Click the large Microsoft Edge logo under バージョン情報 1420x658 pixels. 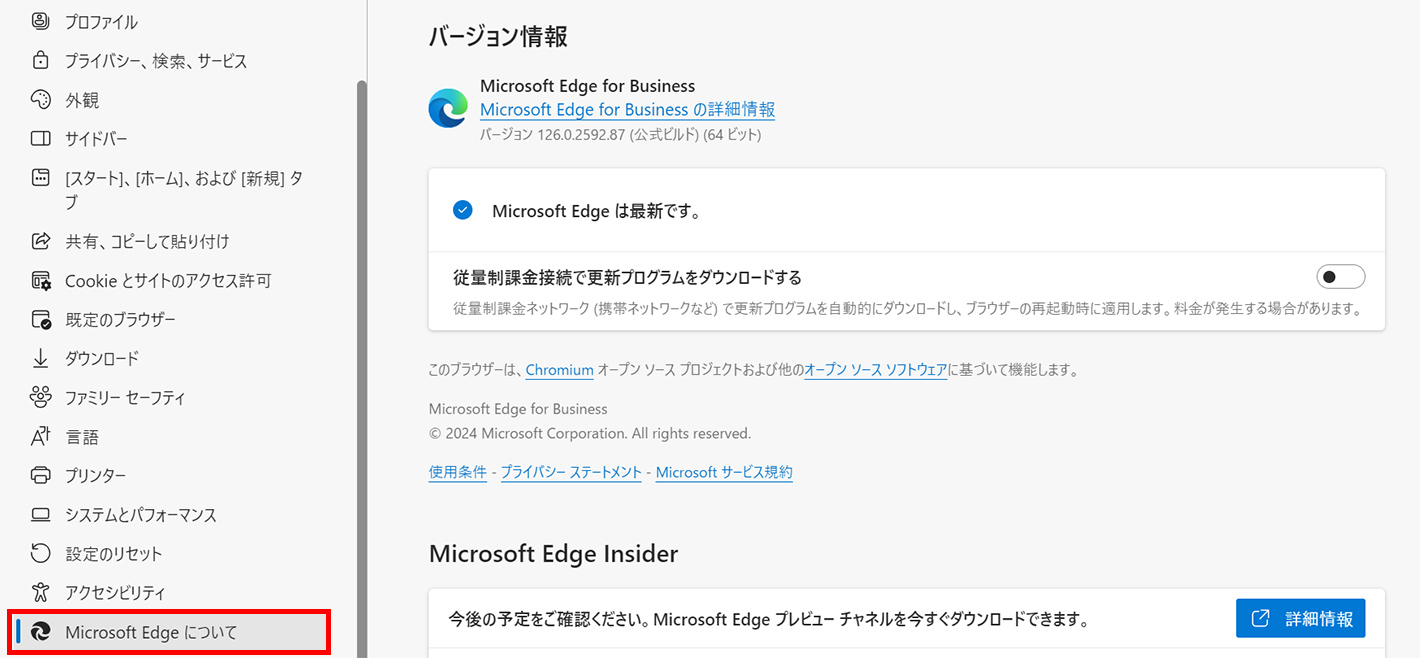(448, 108)
